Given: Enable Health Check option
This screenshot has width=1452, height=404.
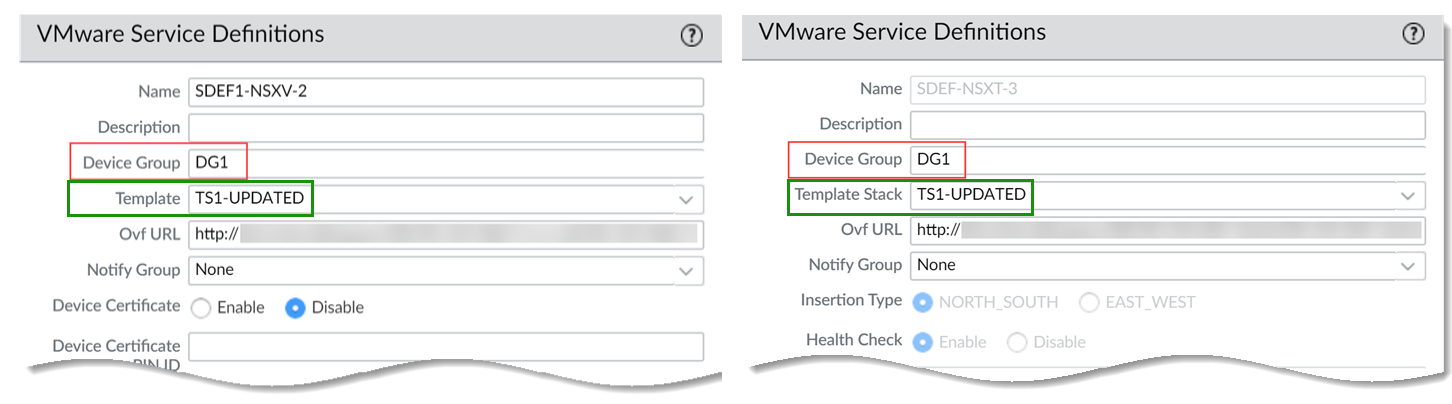Looking at the screenshot, I should click(x=923, y=342).
